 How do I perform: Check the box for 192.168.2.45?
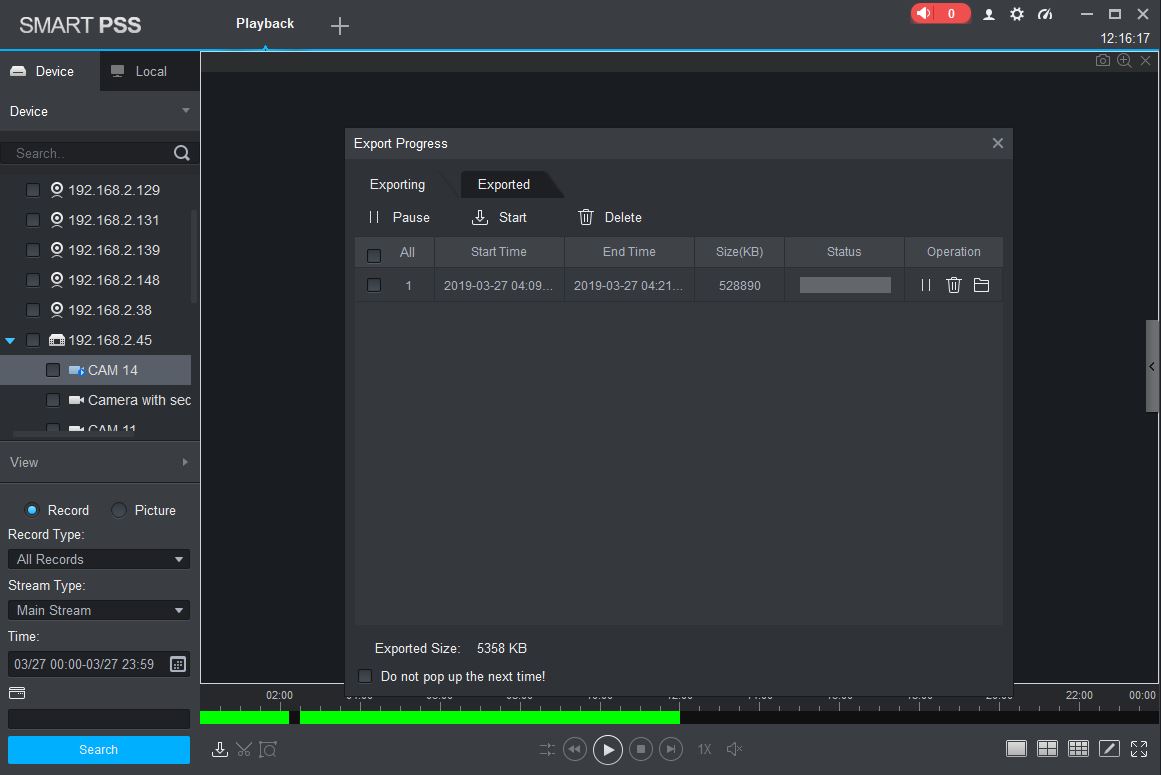33,340
